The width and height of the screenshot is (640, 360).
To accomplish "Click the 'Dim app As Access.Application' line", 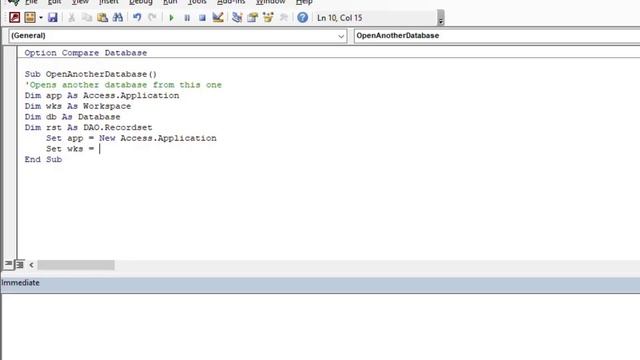I will click(x=102, y=95).
